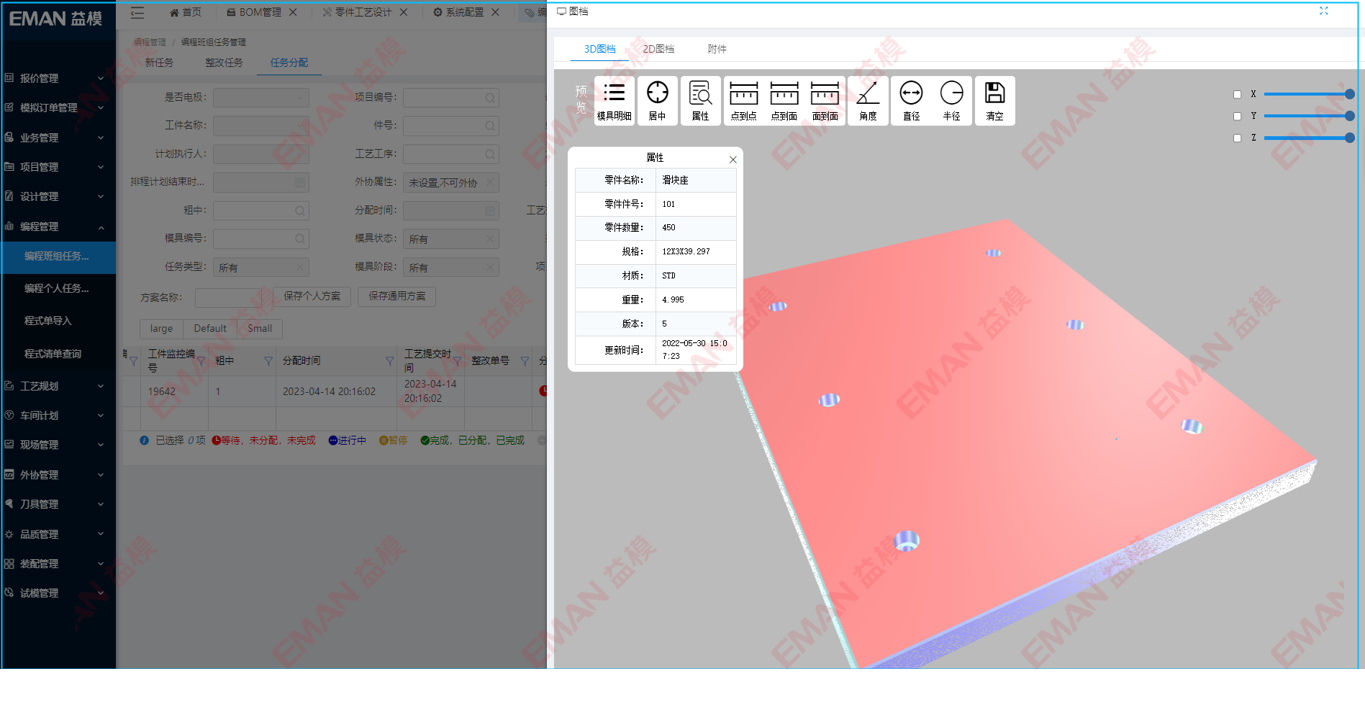The image size is (1365, 713).
Task: Expand 刀具管理 in the sidebar
Action: (x=58, y=504)
